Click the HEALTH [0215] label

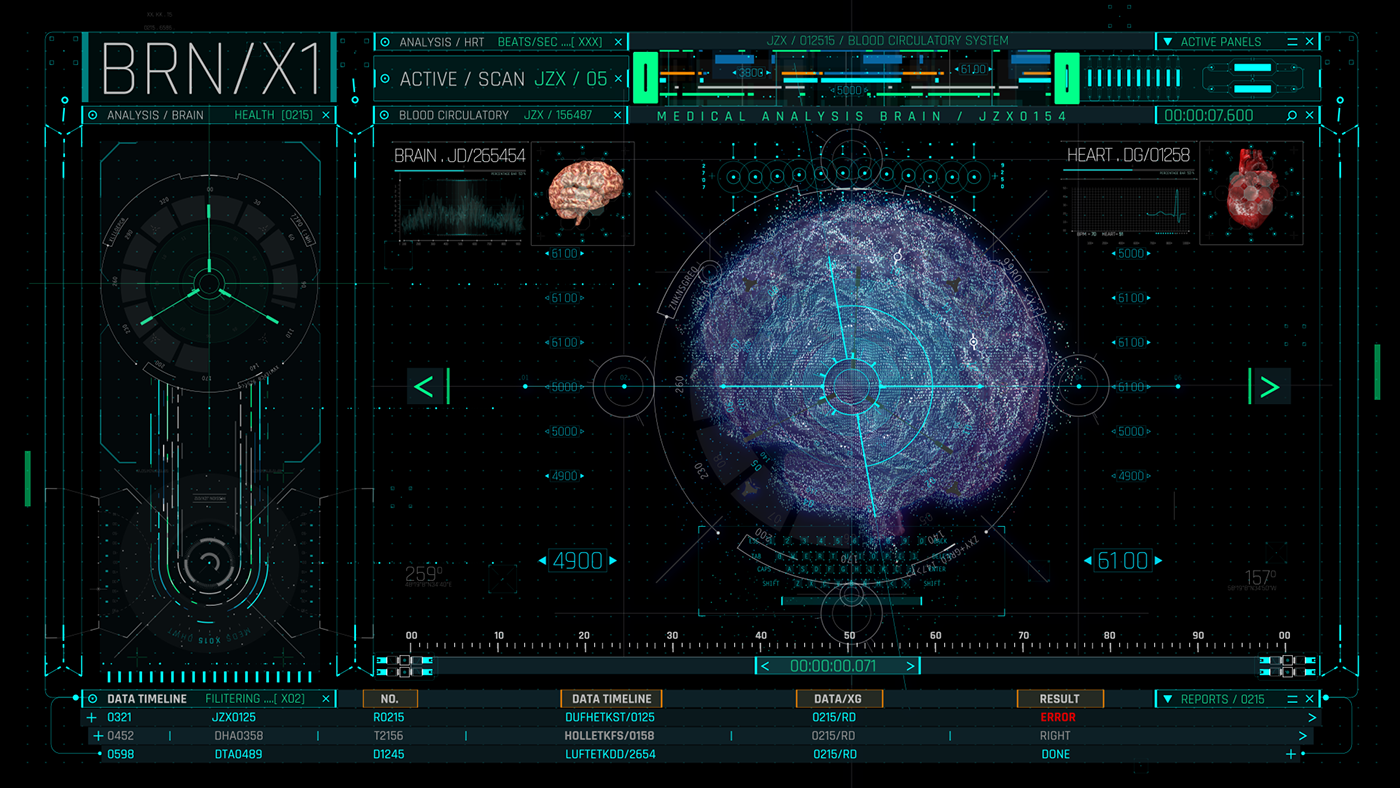[274, 115]
